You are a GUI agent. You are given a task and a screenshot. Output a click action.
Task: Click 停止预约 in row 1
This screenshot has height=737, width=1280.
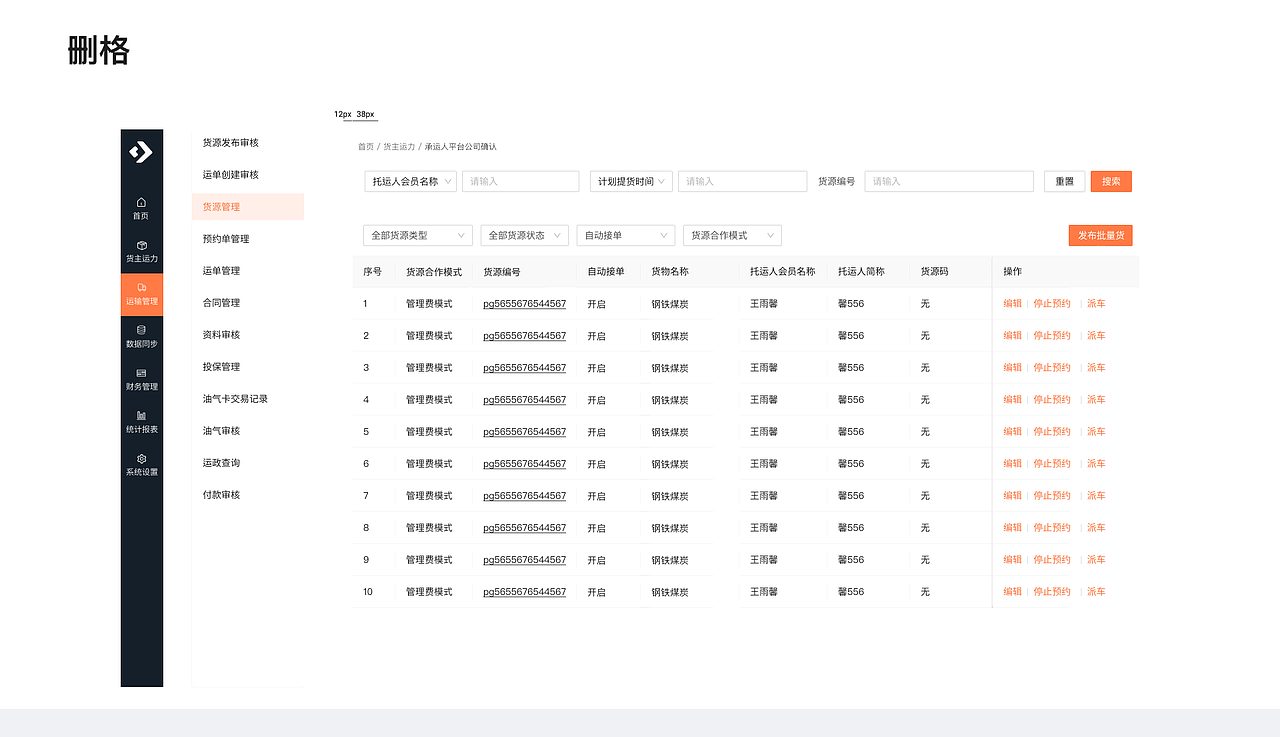[1052, 304]
